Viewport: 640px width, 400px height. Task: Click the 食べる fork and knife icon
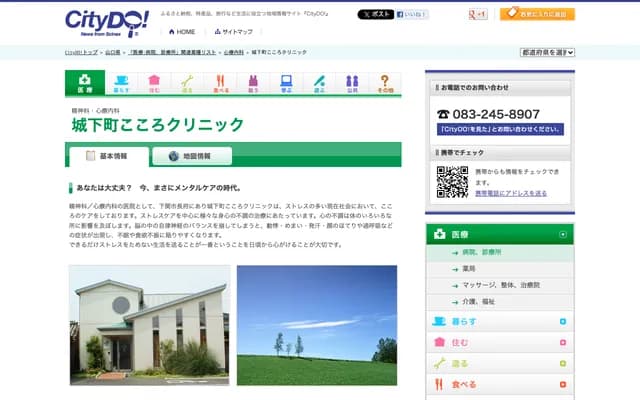220,83
